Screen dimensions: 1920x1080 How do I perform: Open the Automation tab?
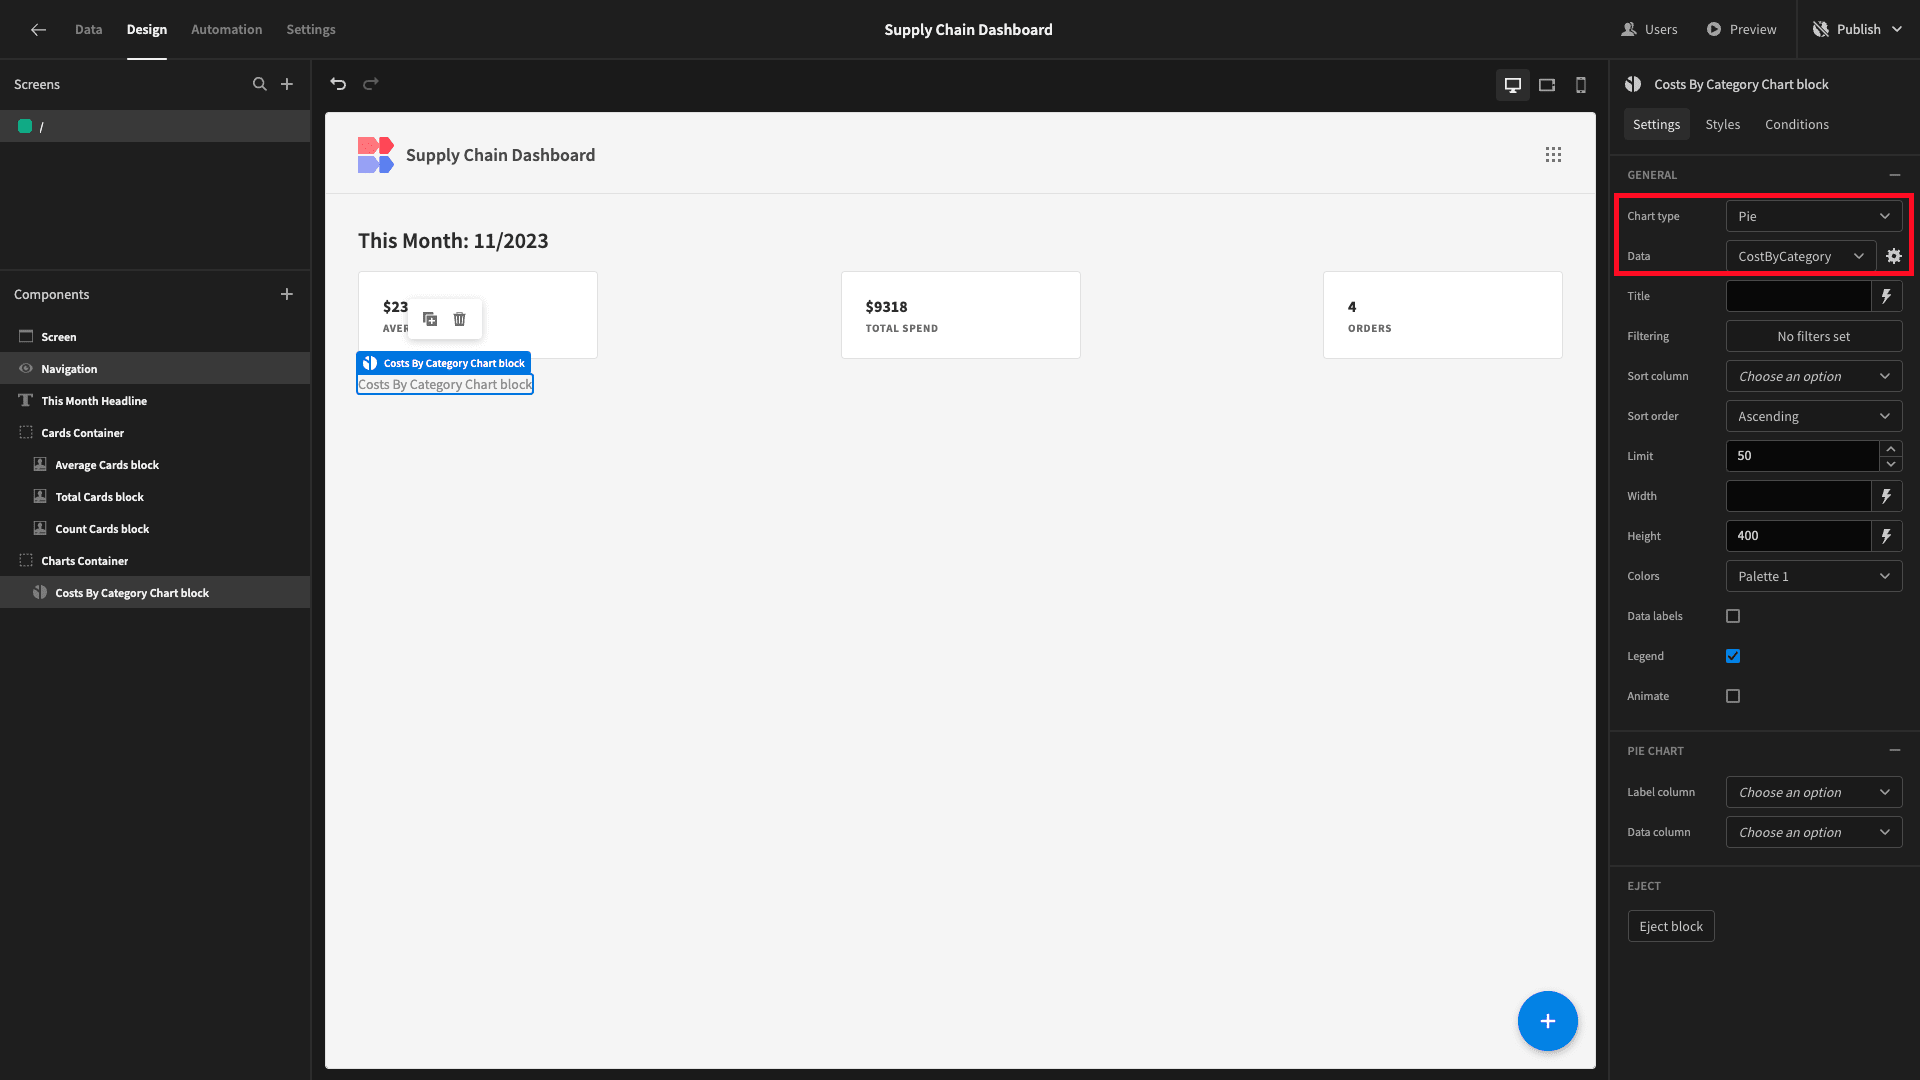[227, 30]
